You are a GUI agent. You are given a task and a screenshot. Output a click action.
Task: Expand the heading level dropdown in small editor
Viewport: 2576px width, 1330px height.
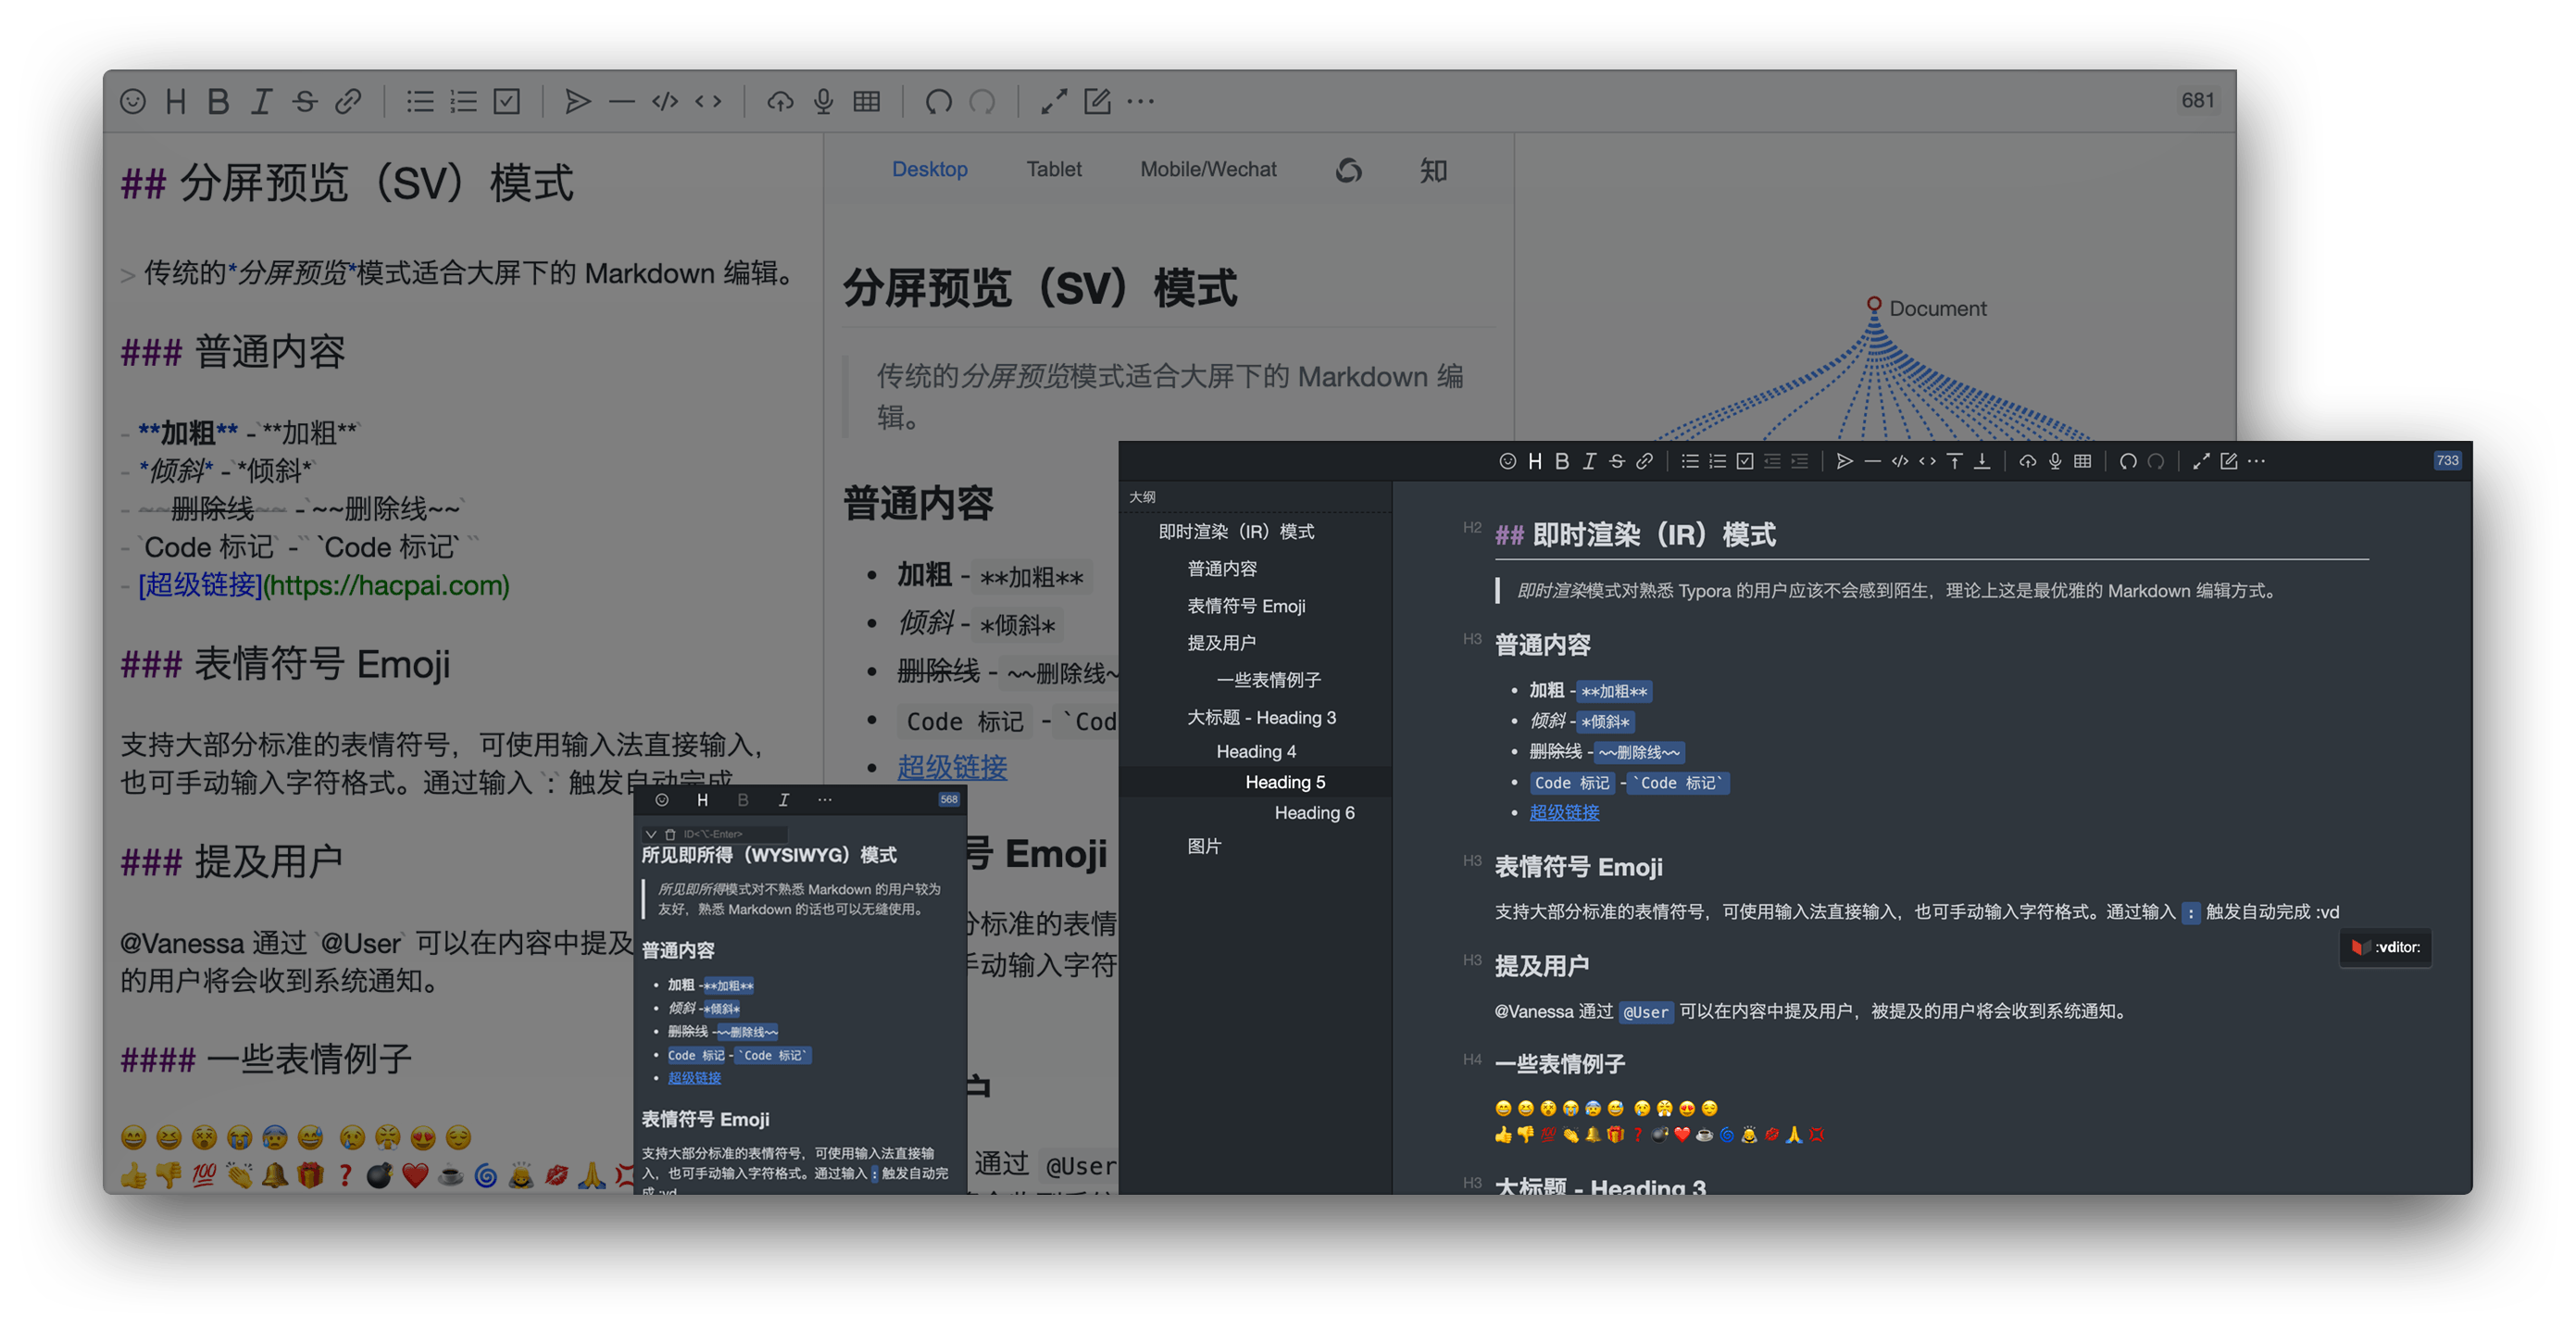tap(651, 834)
